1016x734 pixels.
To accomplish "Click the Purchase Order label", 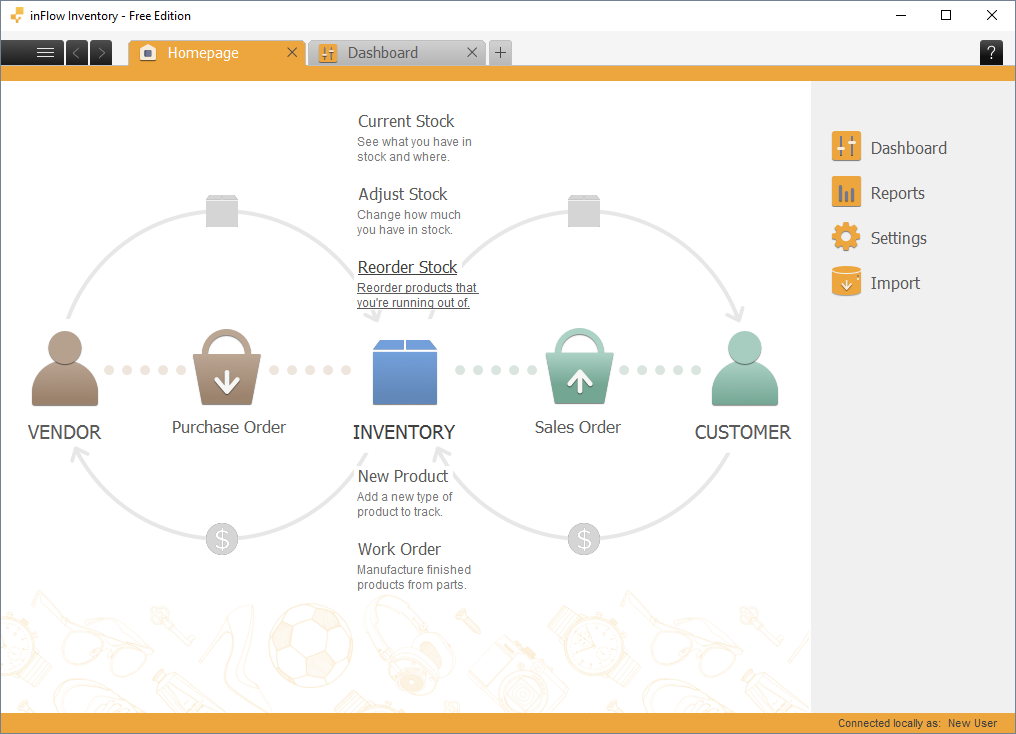I will click(229, 428).
